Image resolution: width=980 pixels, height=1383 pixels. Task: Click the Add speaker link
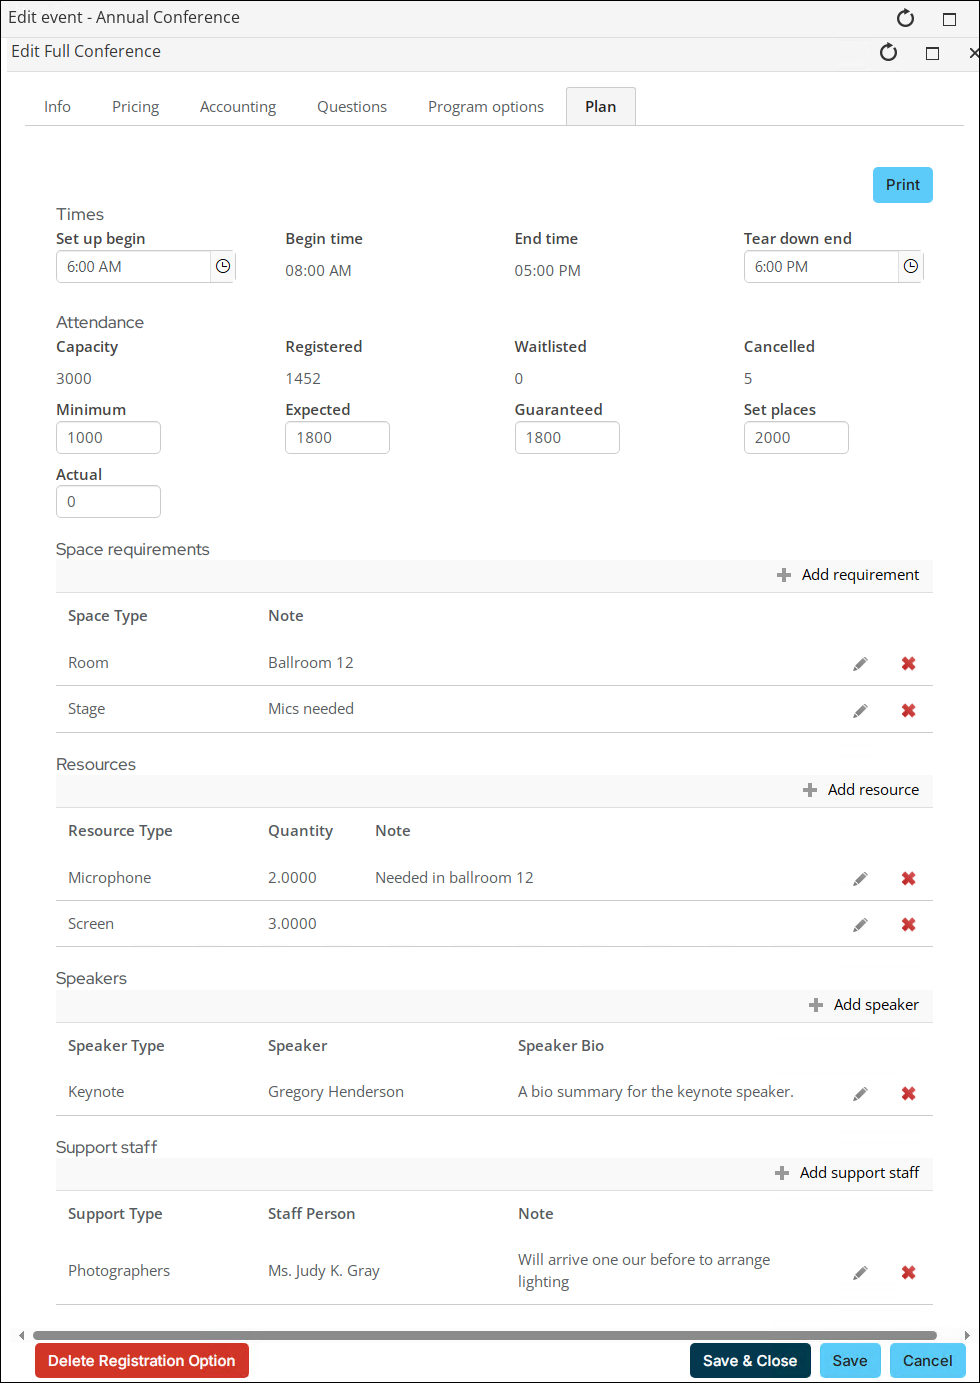(x=876, y=1005)
